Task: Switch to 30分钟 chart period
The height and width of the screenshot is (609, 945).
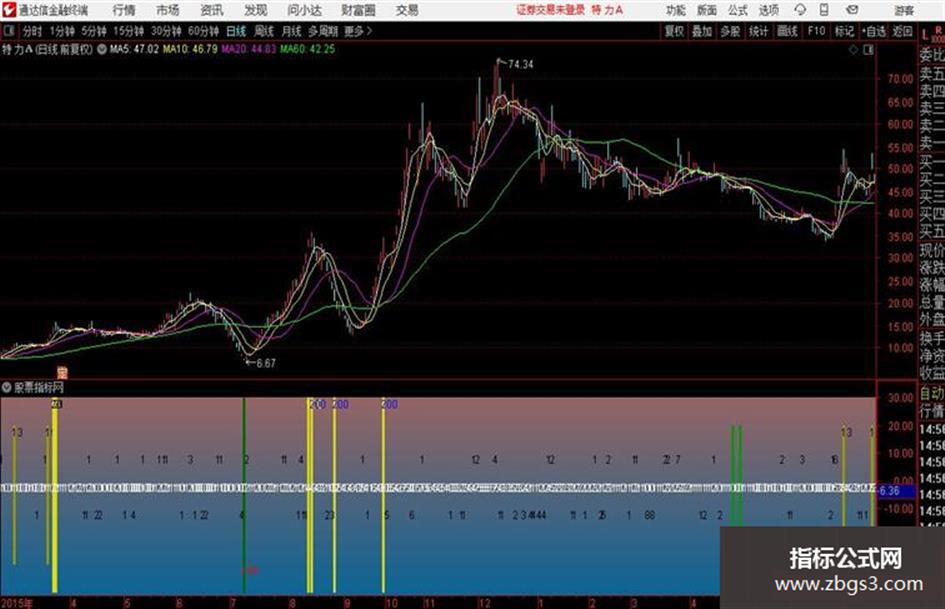Action: click(x=166, y=31)
